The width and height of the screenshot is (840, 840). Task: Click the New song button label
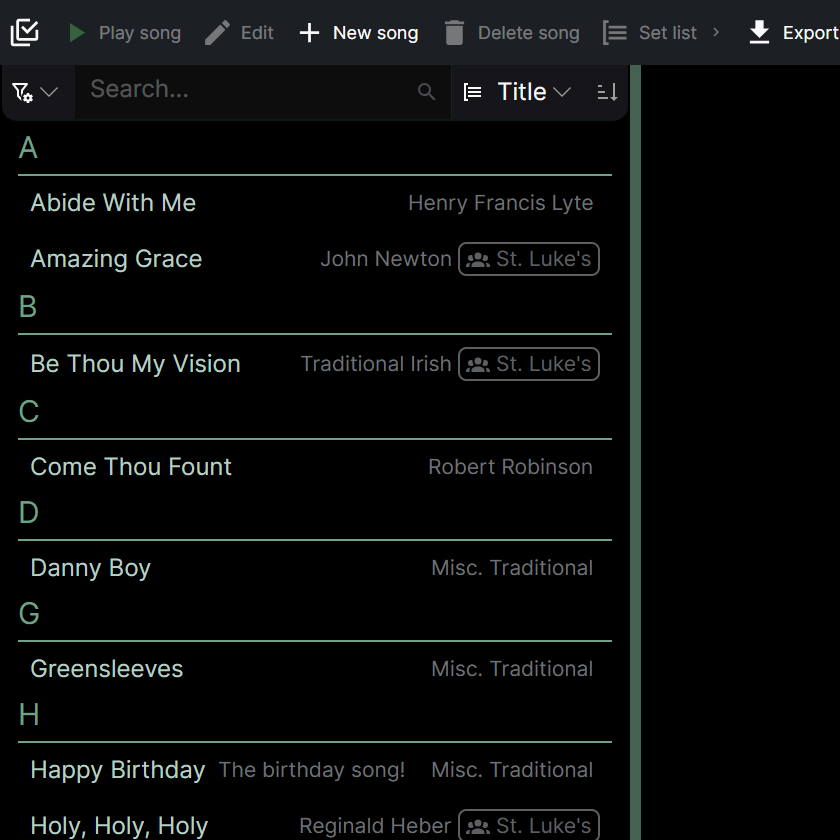[376, 33]
